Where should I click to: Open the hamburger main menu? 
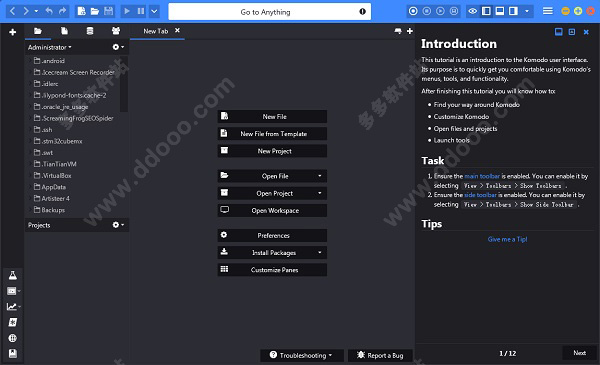pos(548,11)
